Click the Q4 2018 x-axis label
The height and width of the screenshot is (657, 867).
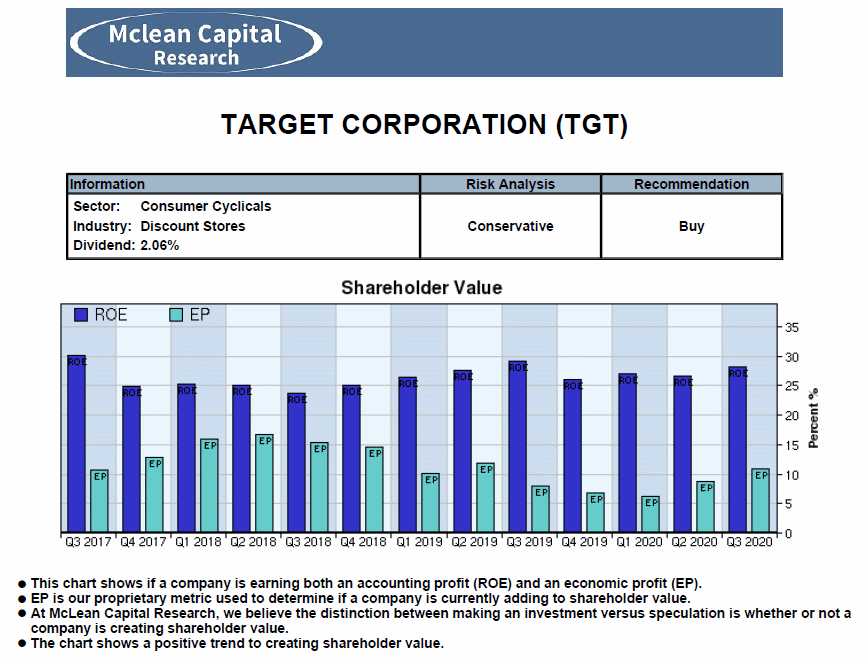(363, 542)
